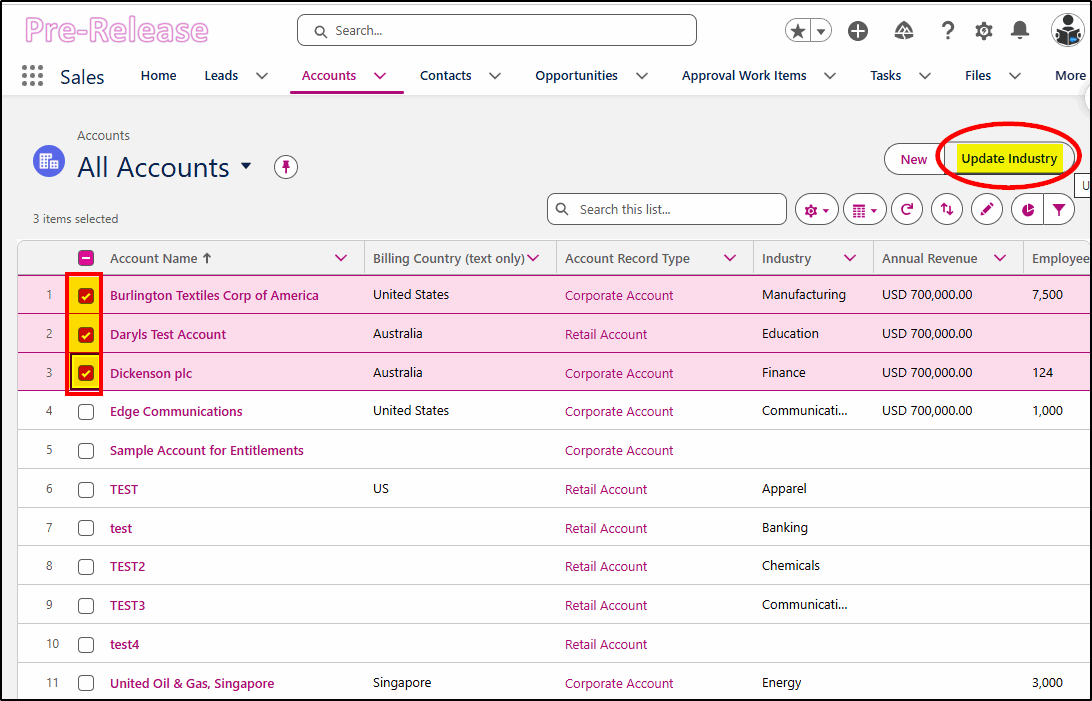Refresh the accounts list
Image resolution: width=1092 pixels, height=701 pixels.
[x=907, y=210]
